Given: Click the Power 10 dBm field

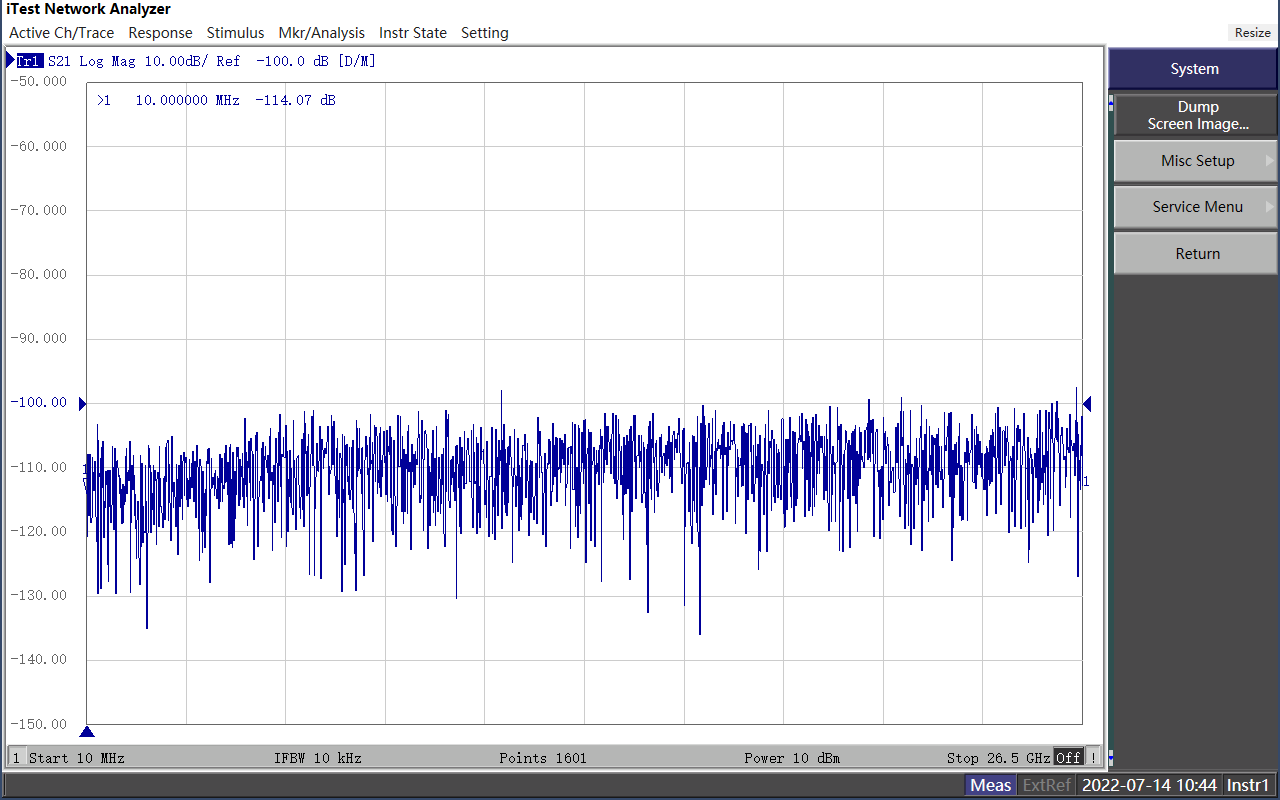Looking at the screenshot, I should click(x=792, y=758).
